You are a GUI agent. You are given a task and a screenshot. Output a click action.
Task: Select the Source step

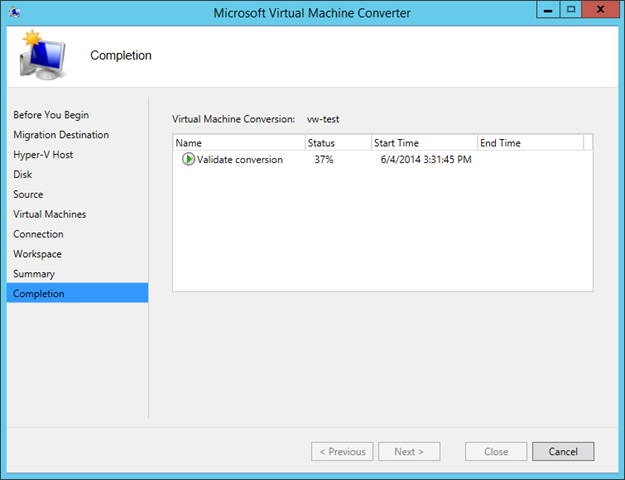coord(28,195)
